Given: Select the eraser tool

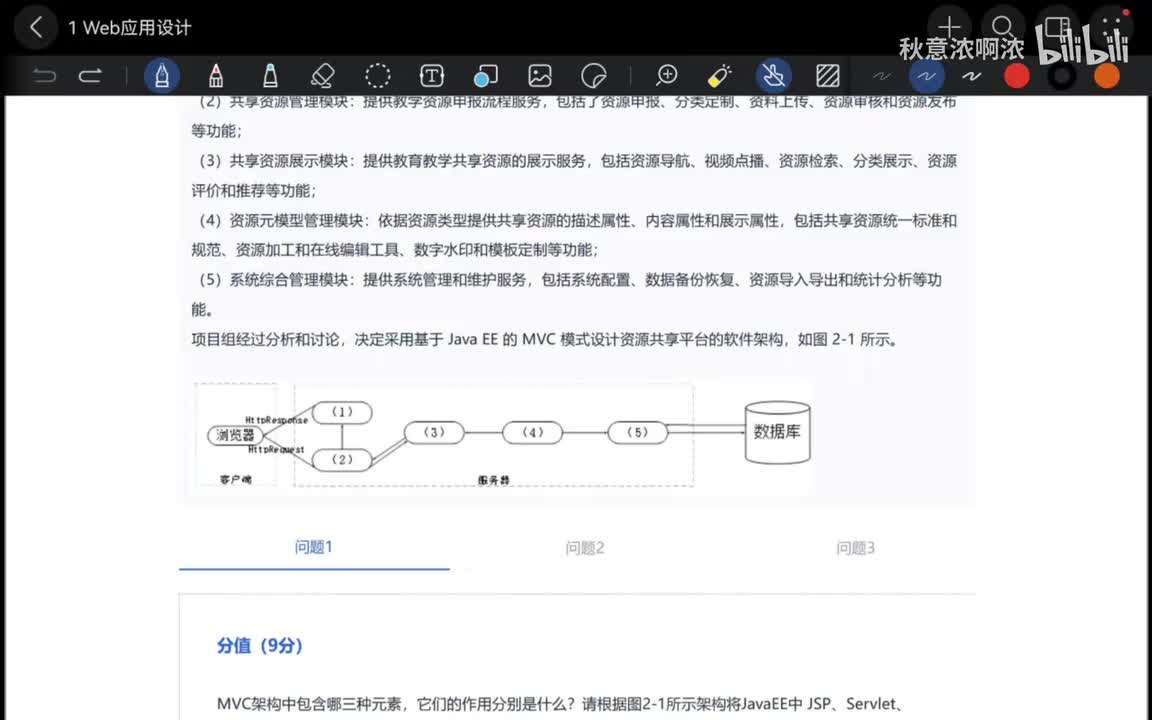Looking at the screenshot, I should pos(323,76).
